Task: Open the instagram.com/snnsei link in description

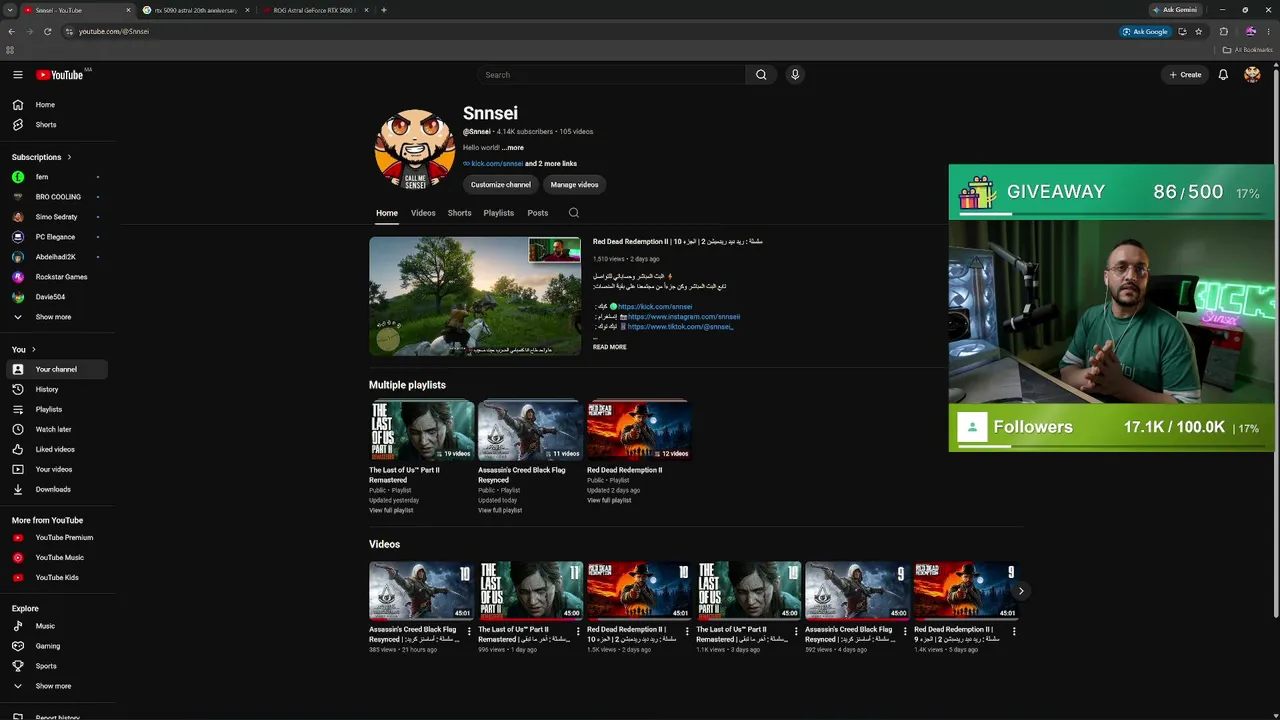Action: [x=684, y=317]
